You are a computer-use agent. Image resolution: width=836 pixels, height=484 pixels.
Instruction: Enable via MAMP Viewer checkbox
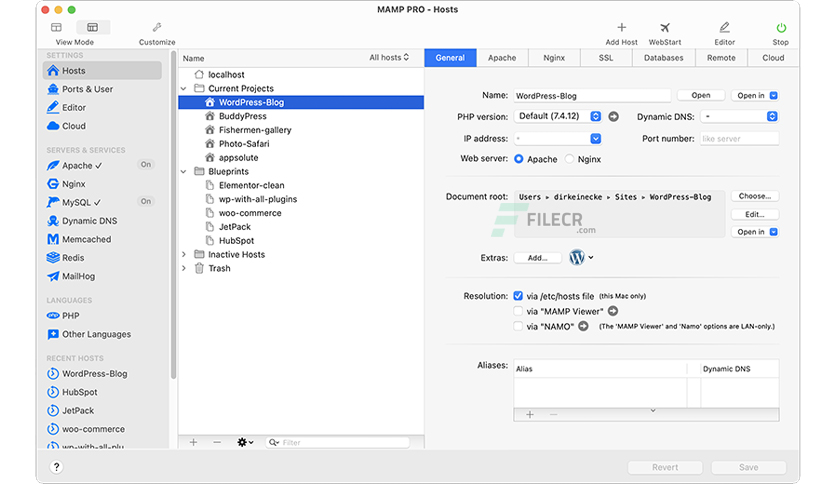518,311
